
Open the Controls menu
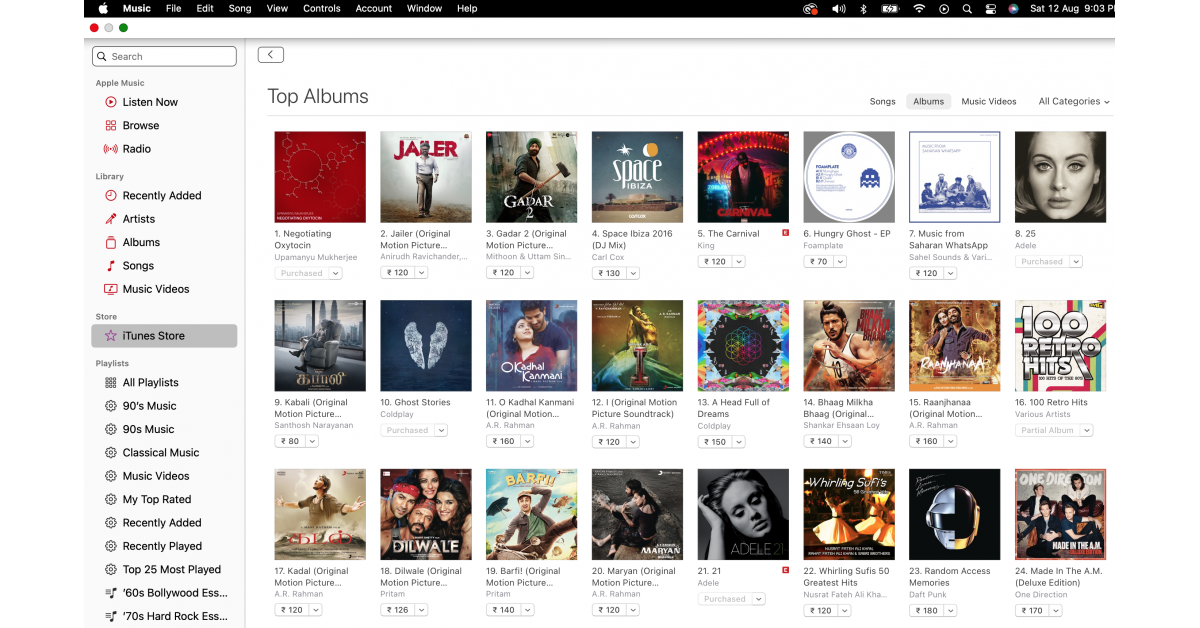[322, 9]
